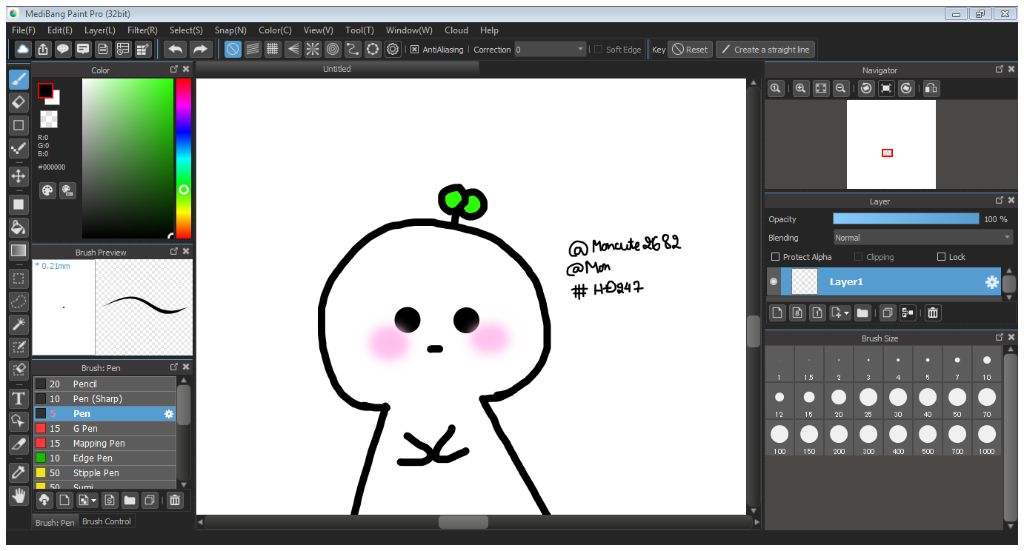The image size is (1024, 551).
Task: Toggle the Clipping checkbox
Action: pyautogui.click(x=858, y=257)
